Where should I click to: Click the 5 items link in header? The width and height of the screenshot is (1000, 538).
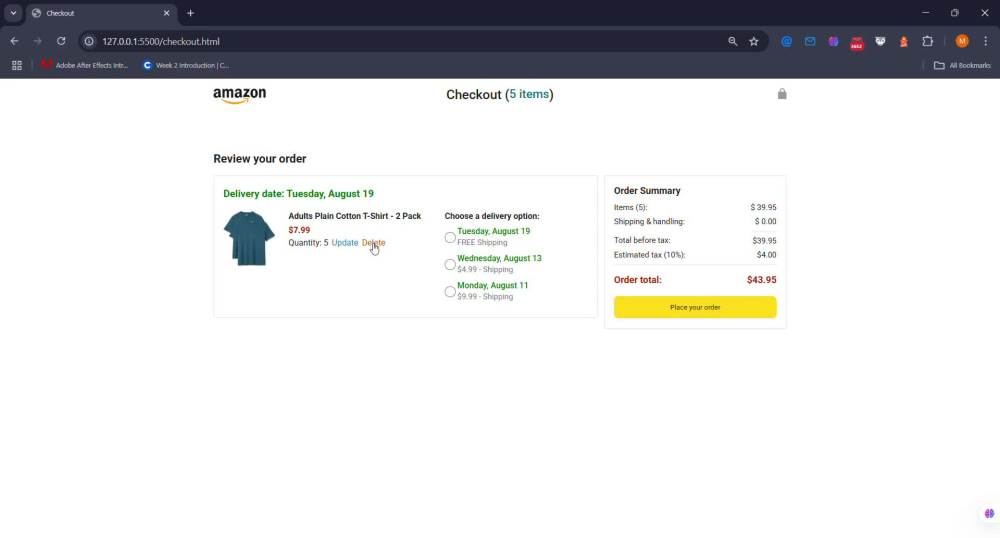point(529,94)
